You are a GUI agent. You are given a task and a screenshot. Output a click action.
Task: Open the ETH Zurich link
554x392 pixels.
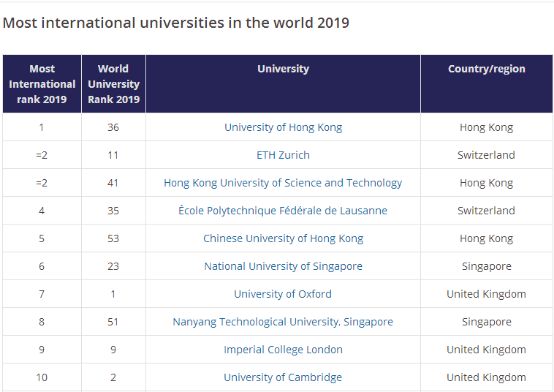click(283, 155)
